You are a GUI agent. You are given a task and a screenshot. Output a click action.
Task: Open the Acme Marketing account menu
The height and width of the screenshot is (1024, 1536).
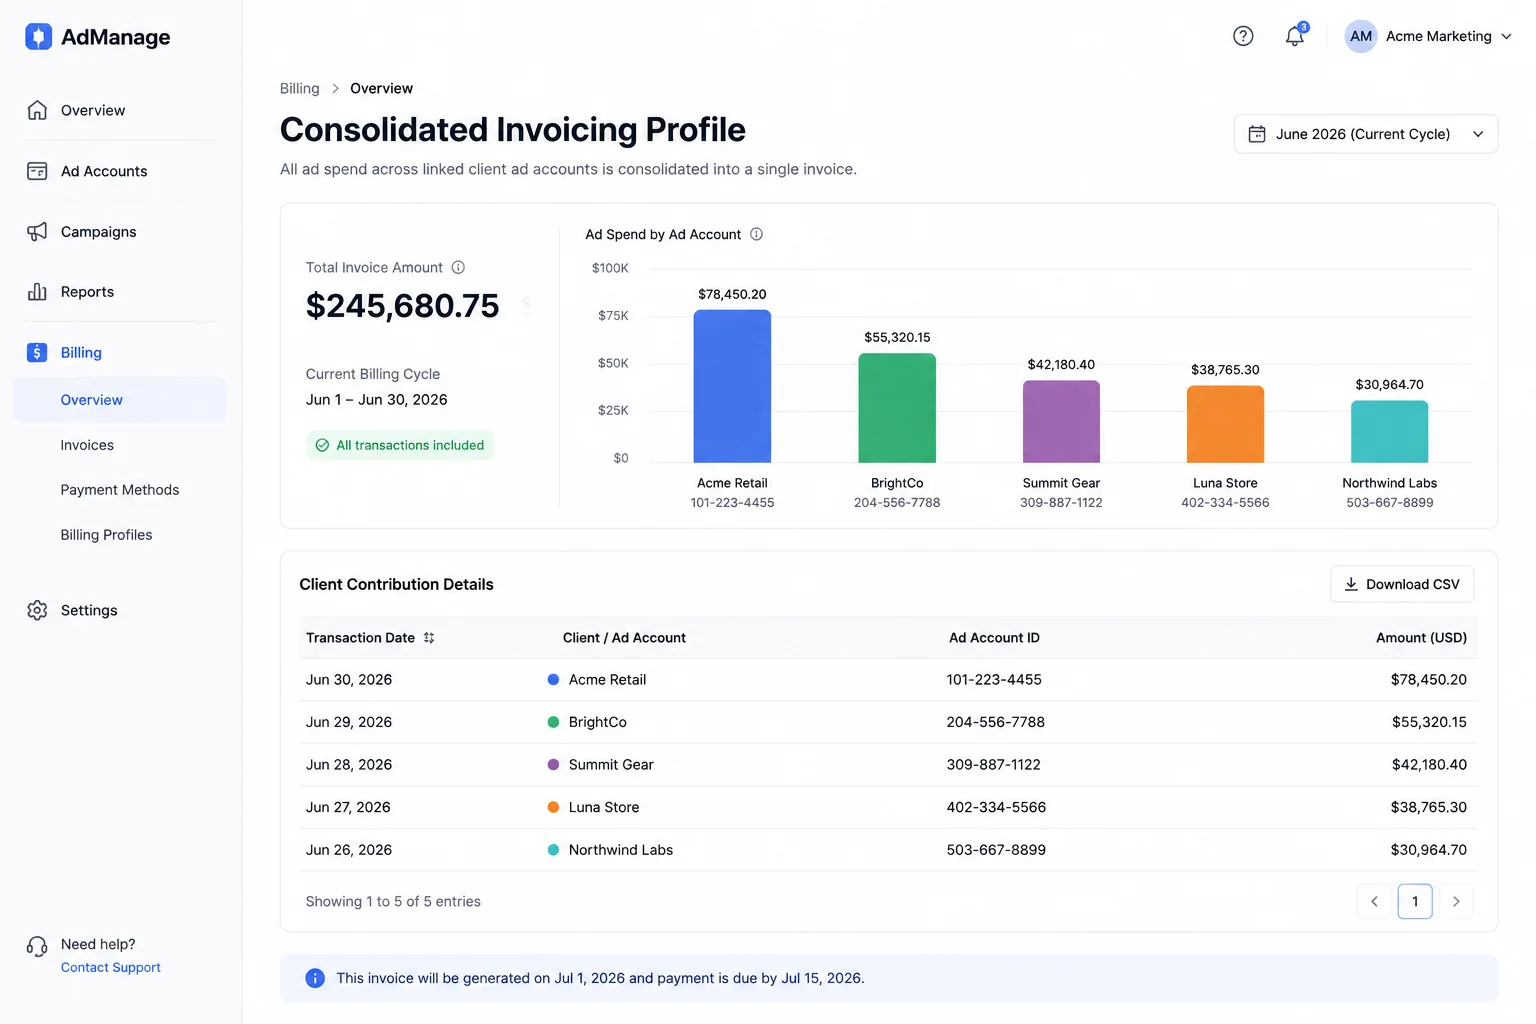point(1427,36)
